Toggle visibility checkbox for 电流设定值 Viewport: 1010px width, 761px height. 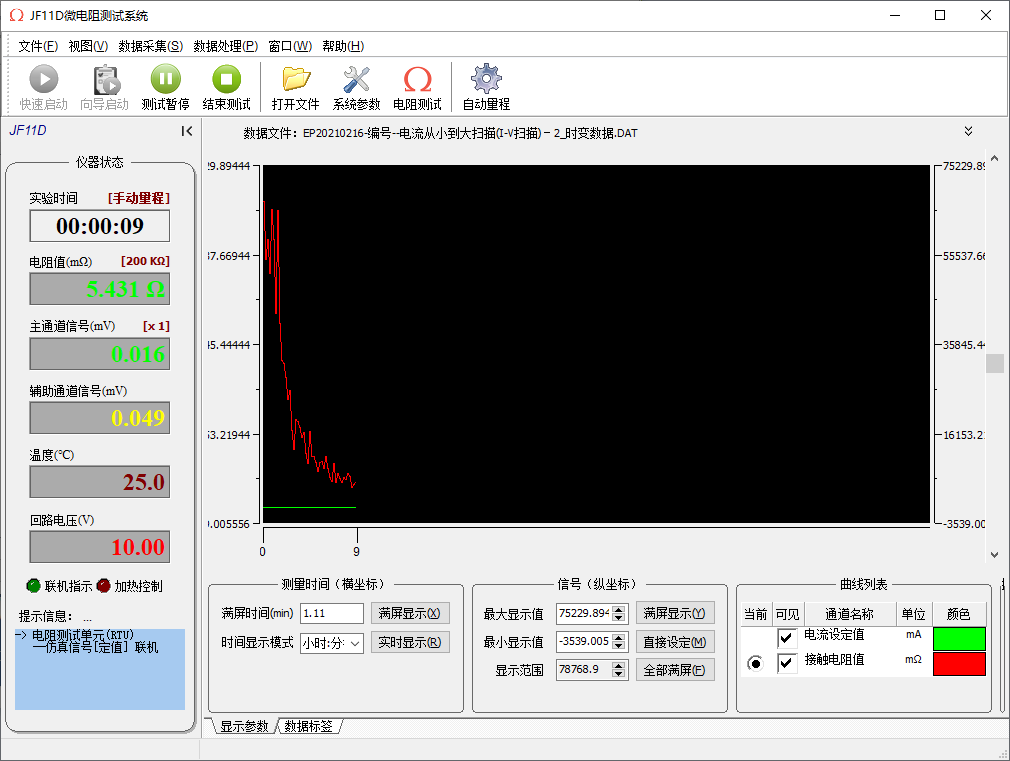coord(786,637)
